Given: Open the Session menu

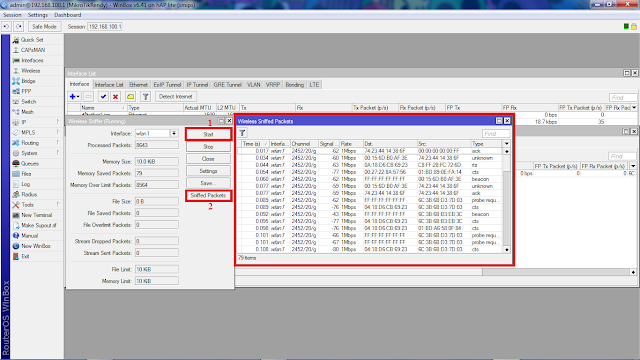Looking at the screenshot, I should point(12,15).
